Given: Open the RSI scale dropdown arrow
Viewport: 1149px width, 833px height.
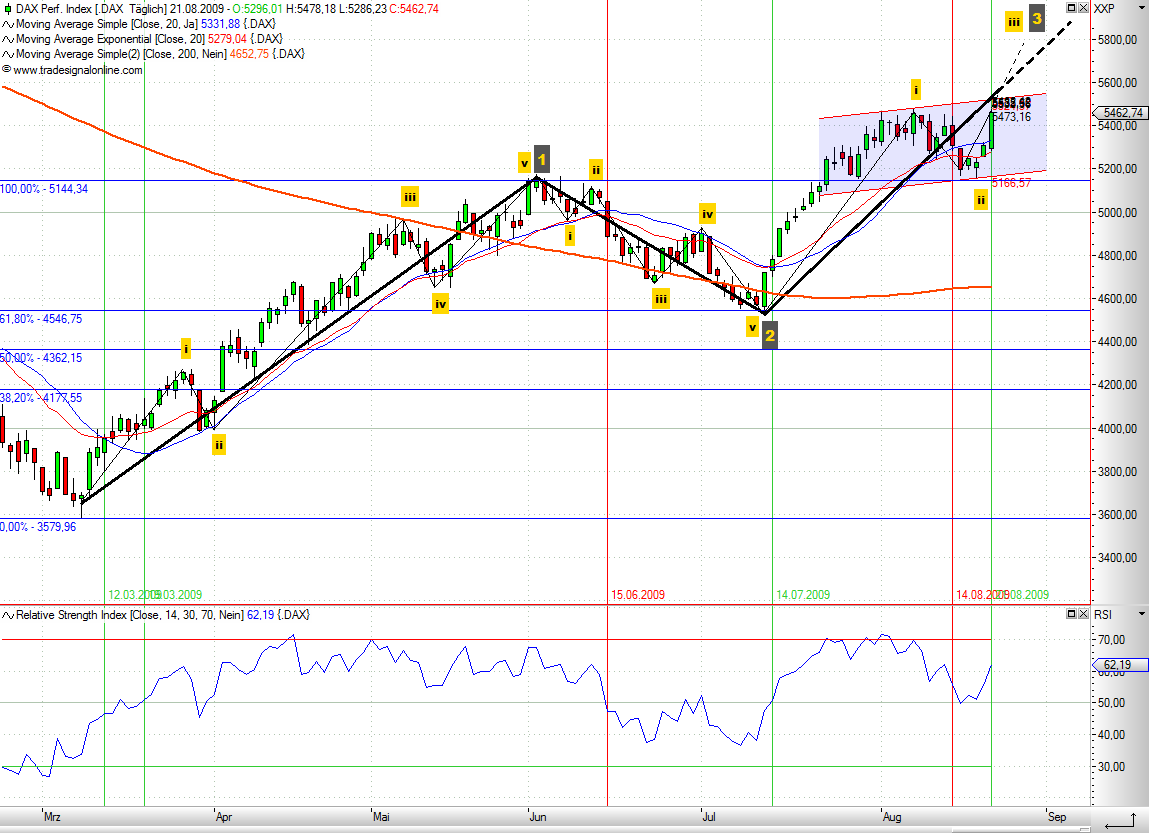Looking at the screenshot, I should coord(1141,614).
